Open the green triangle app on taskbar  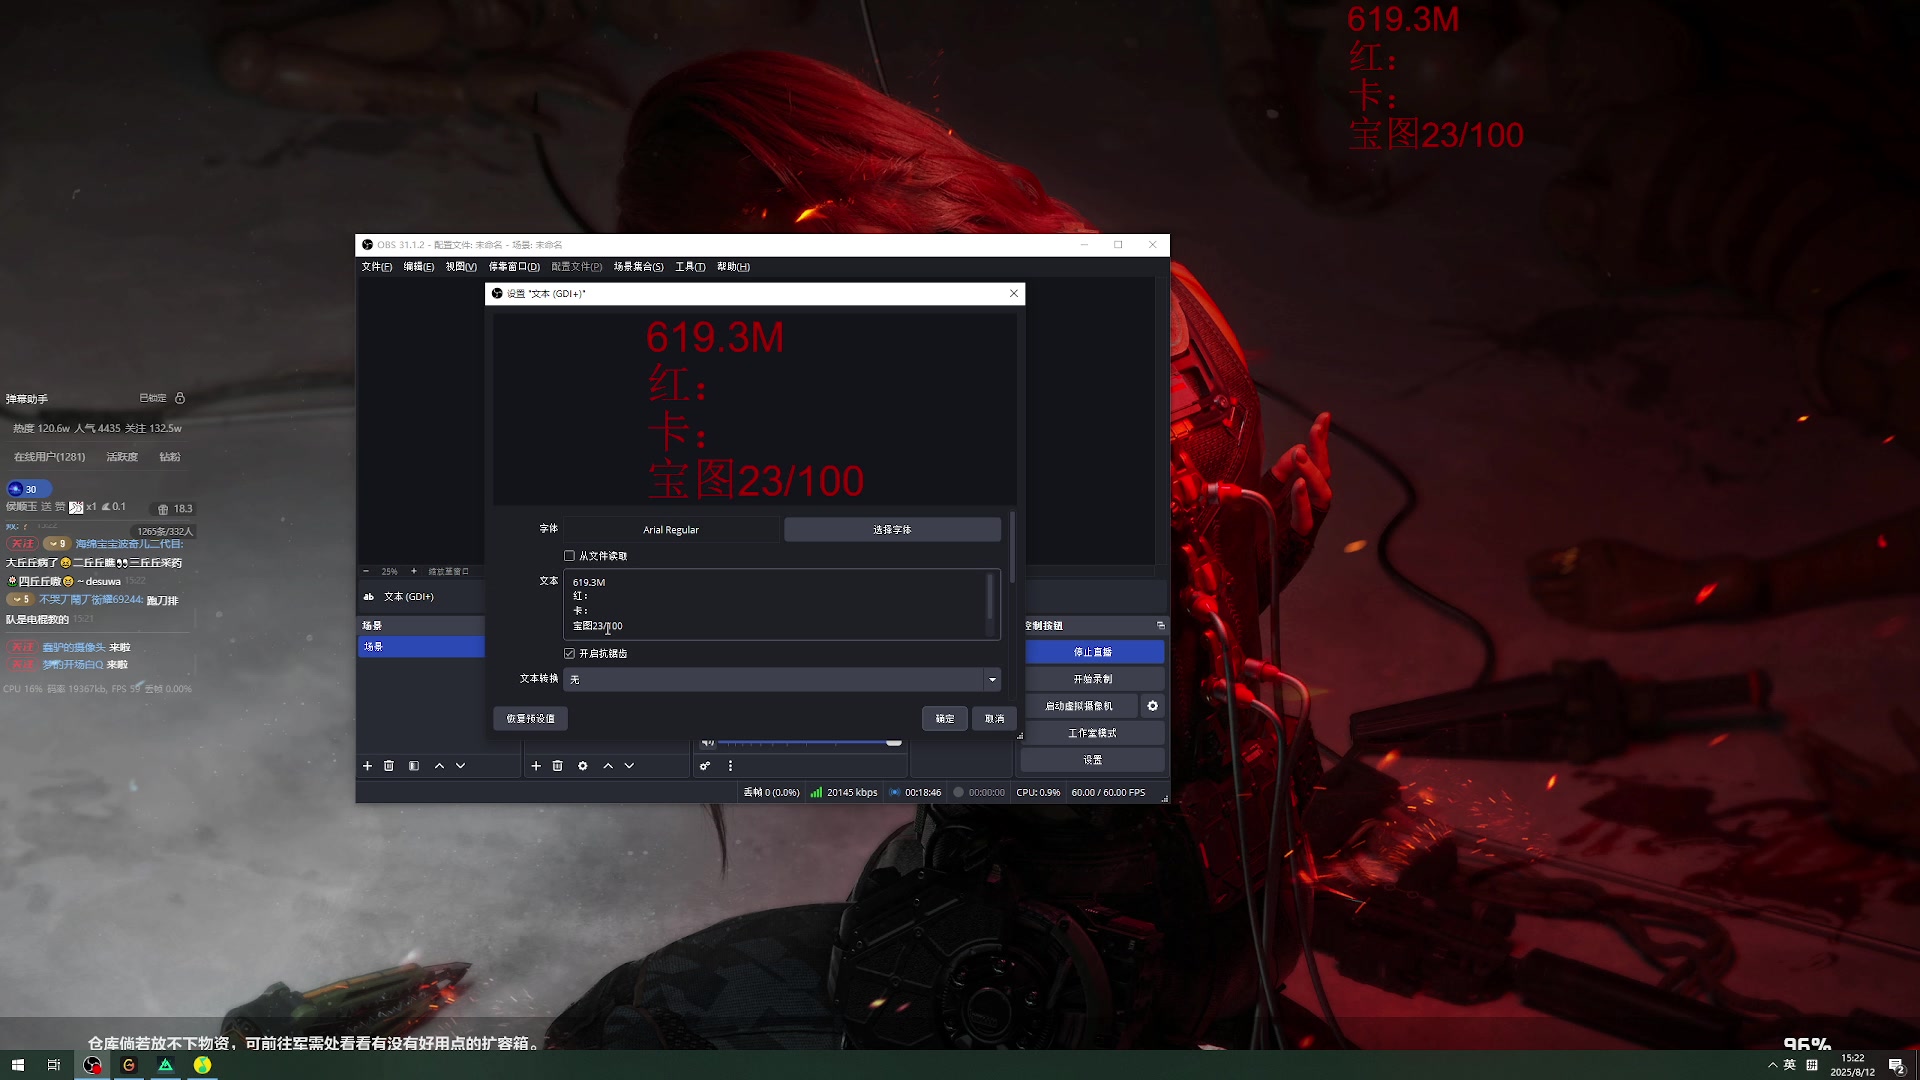(166, 1065)
